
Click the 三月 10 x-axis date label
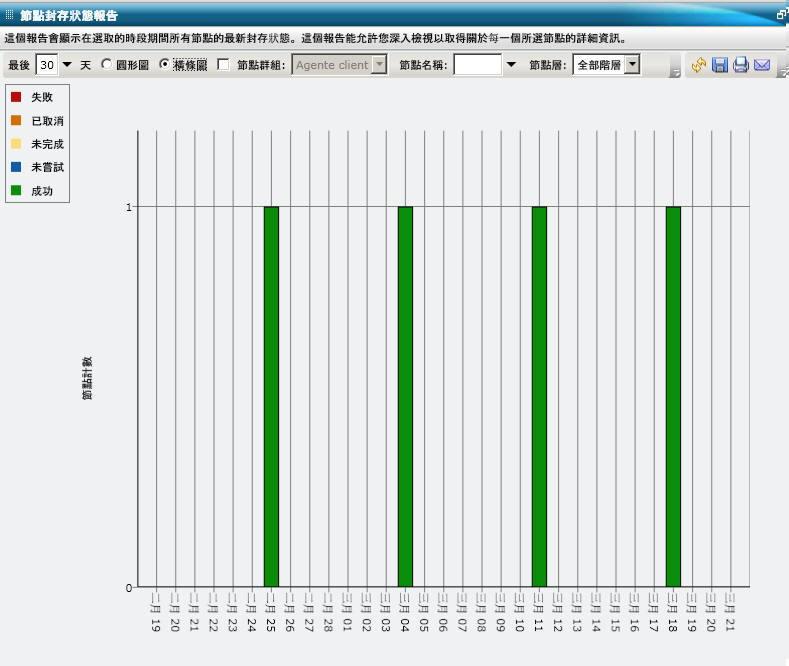point(520,612)
